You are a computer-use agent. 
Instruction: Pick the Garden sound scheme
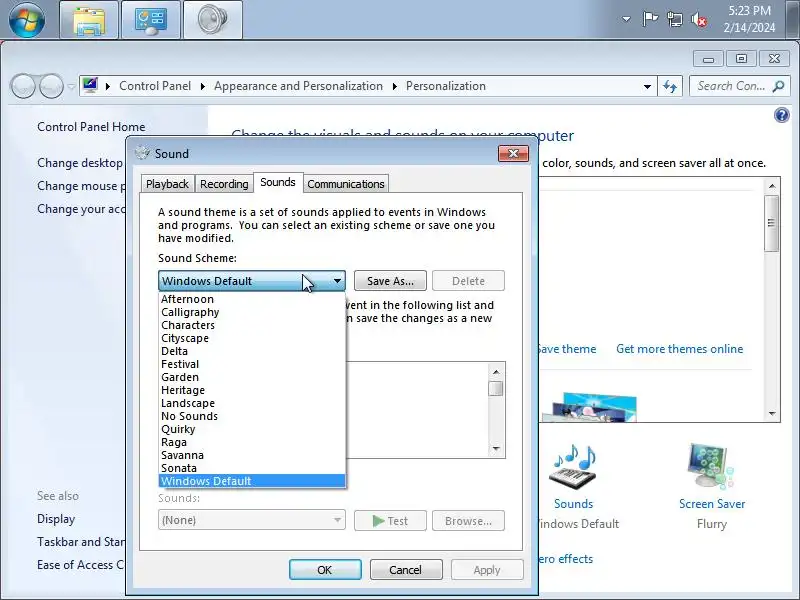[252, 377]
